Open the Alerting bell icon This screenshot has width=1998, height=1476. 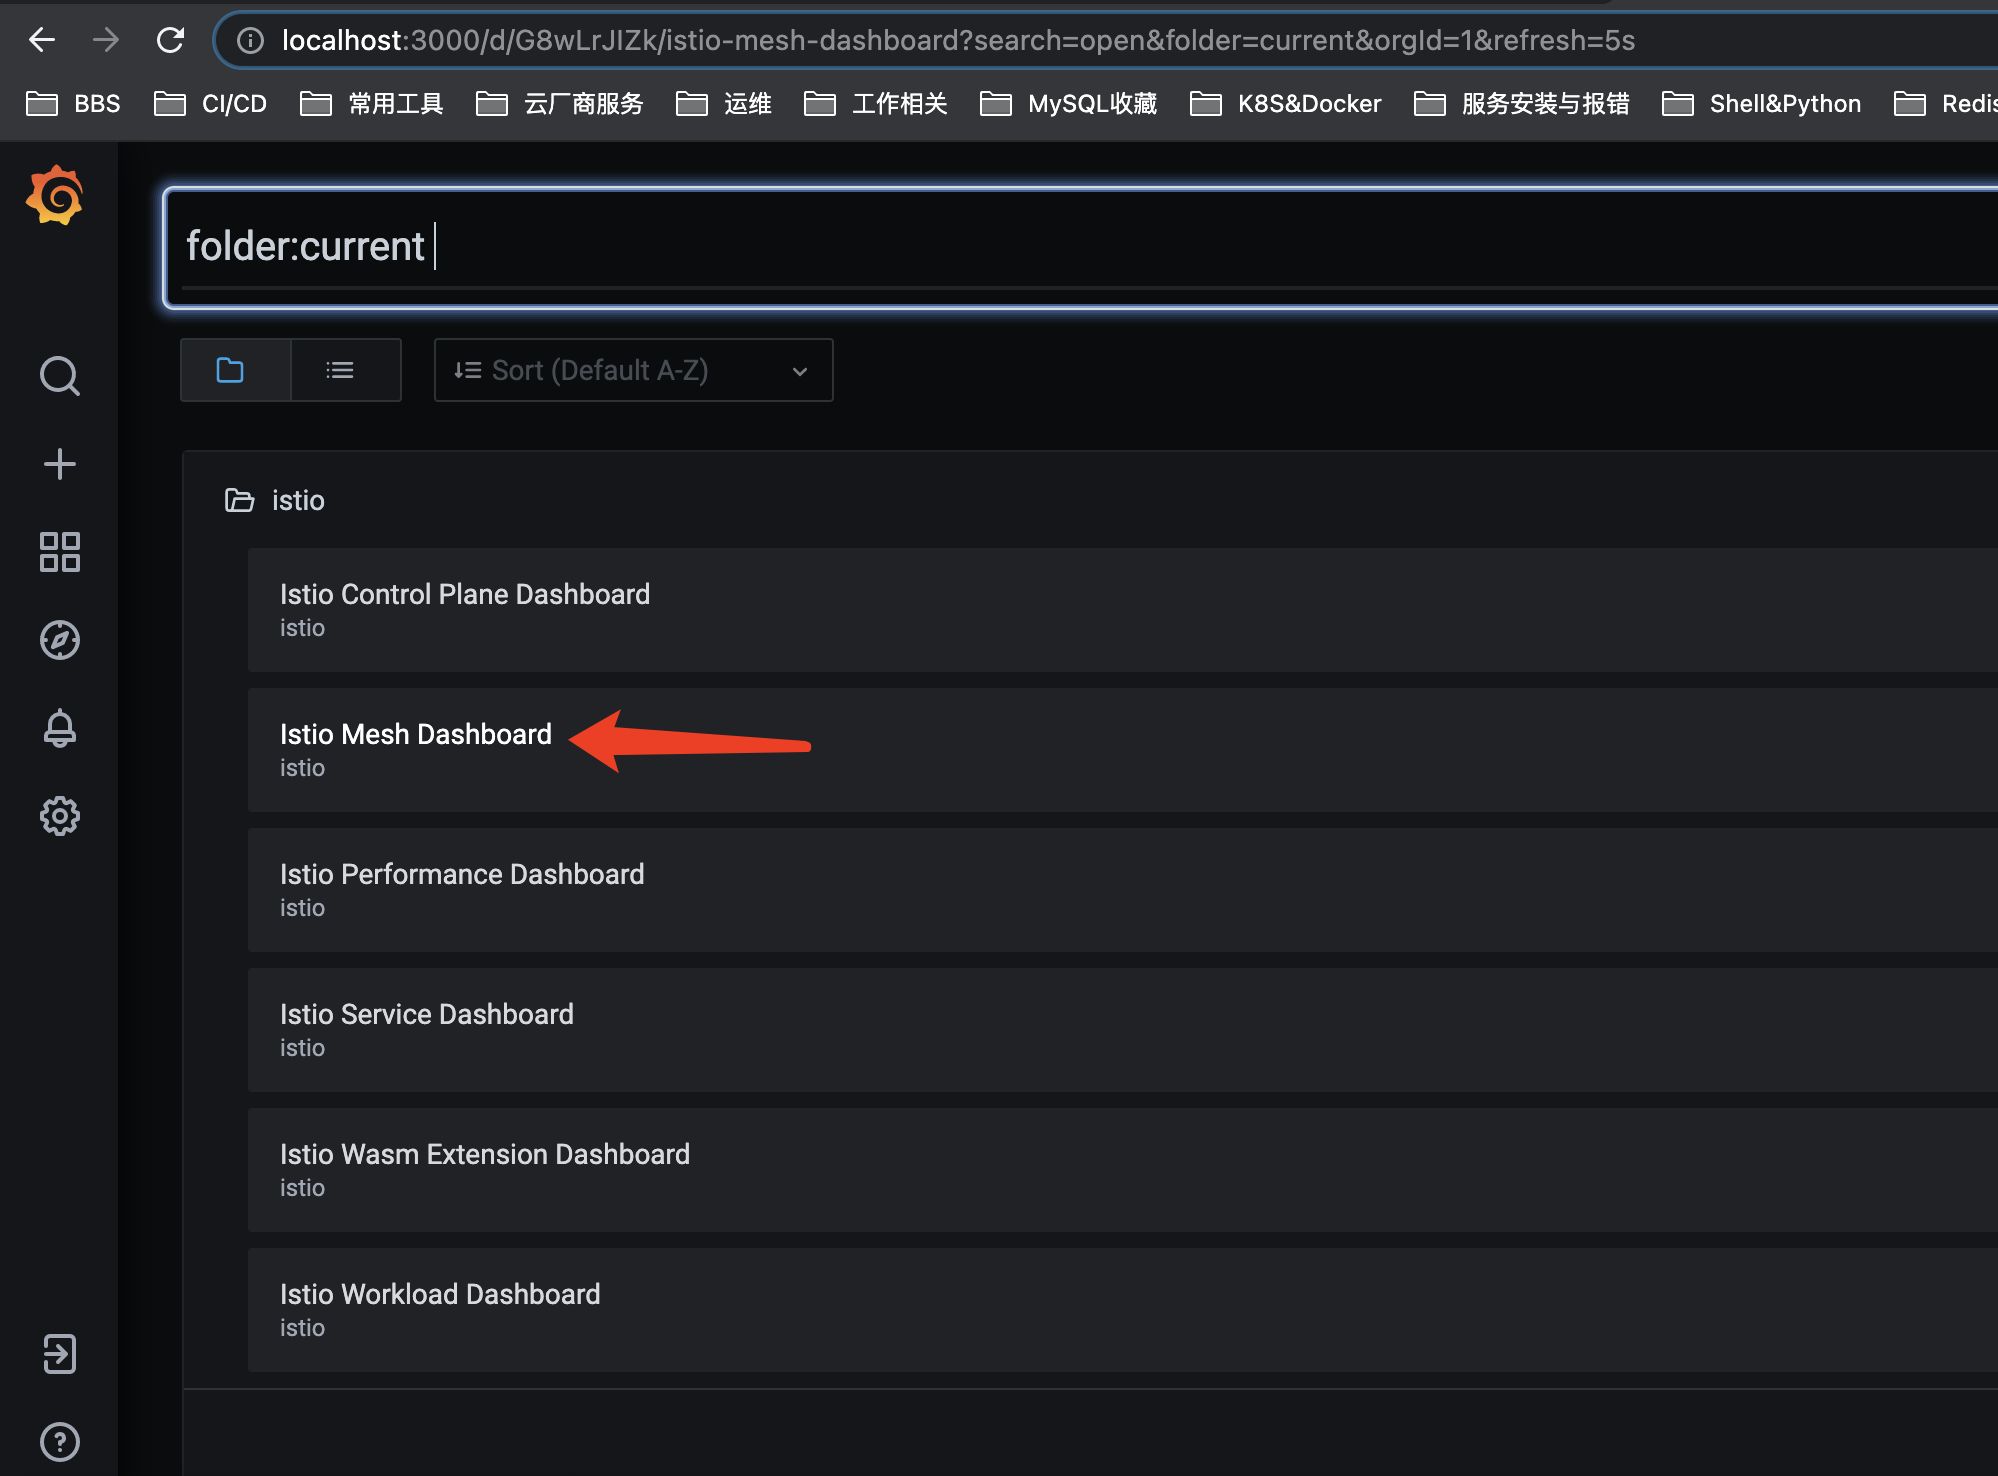click(59, 728)
